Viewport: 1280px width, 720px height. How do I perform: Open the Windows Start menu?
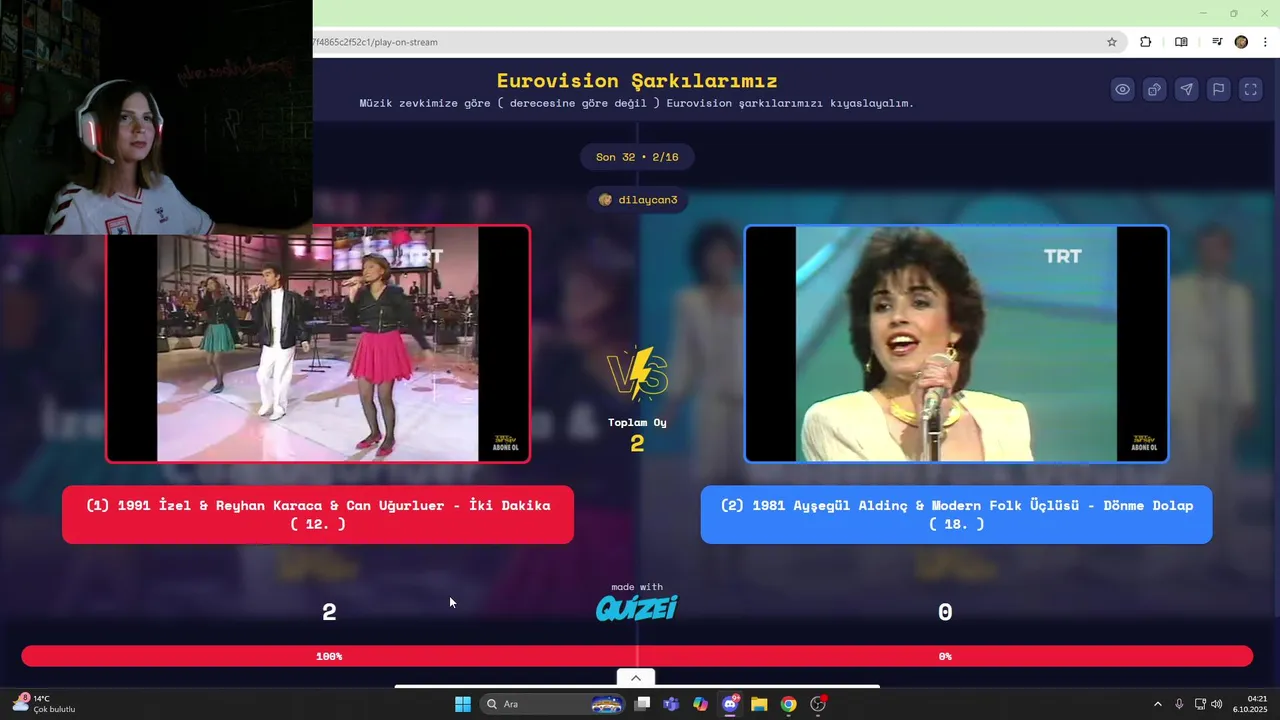click(x=463, y=704)
